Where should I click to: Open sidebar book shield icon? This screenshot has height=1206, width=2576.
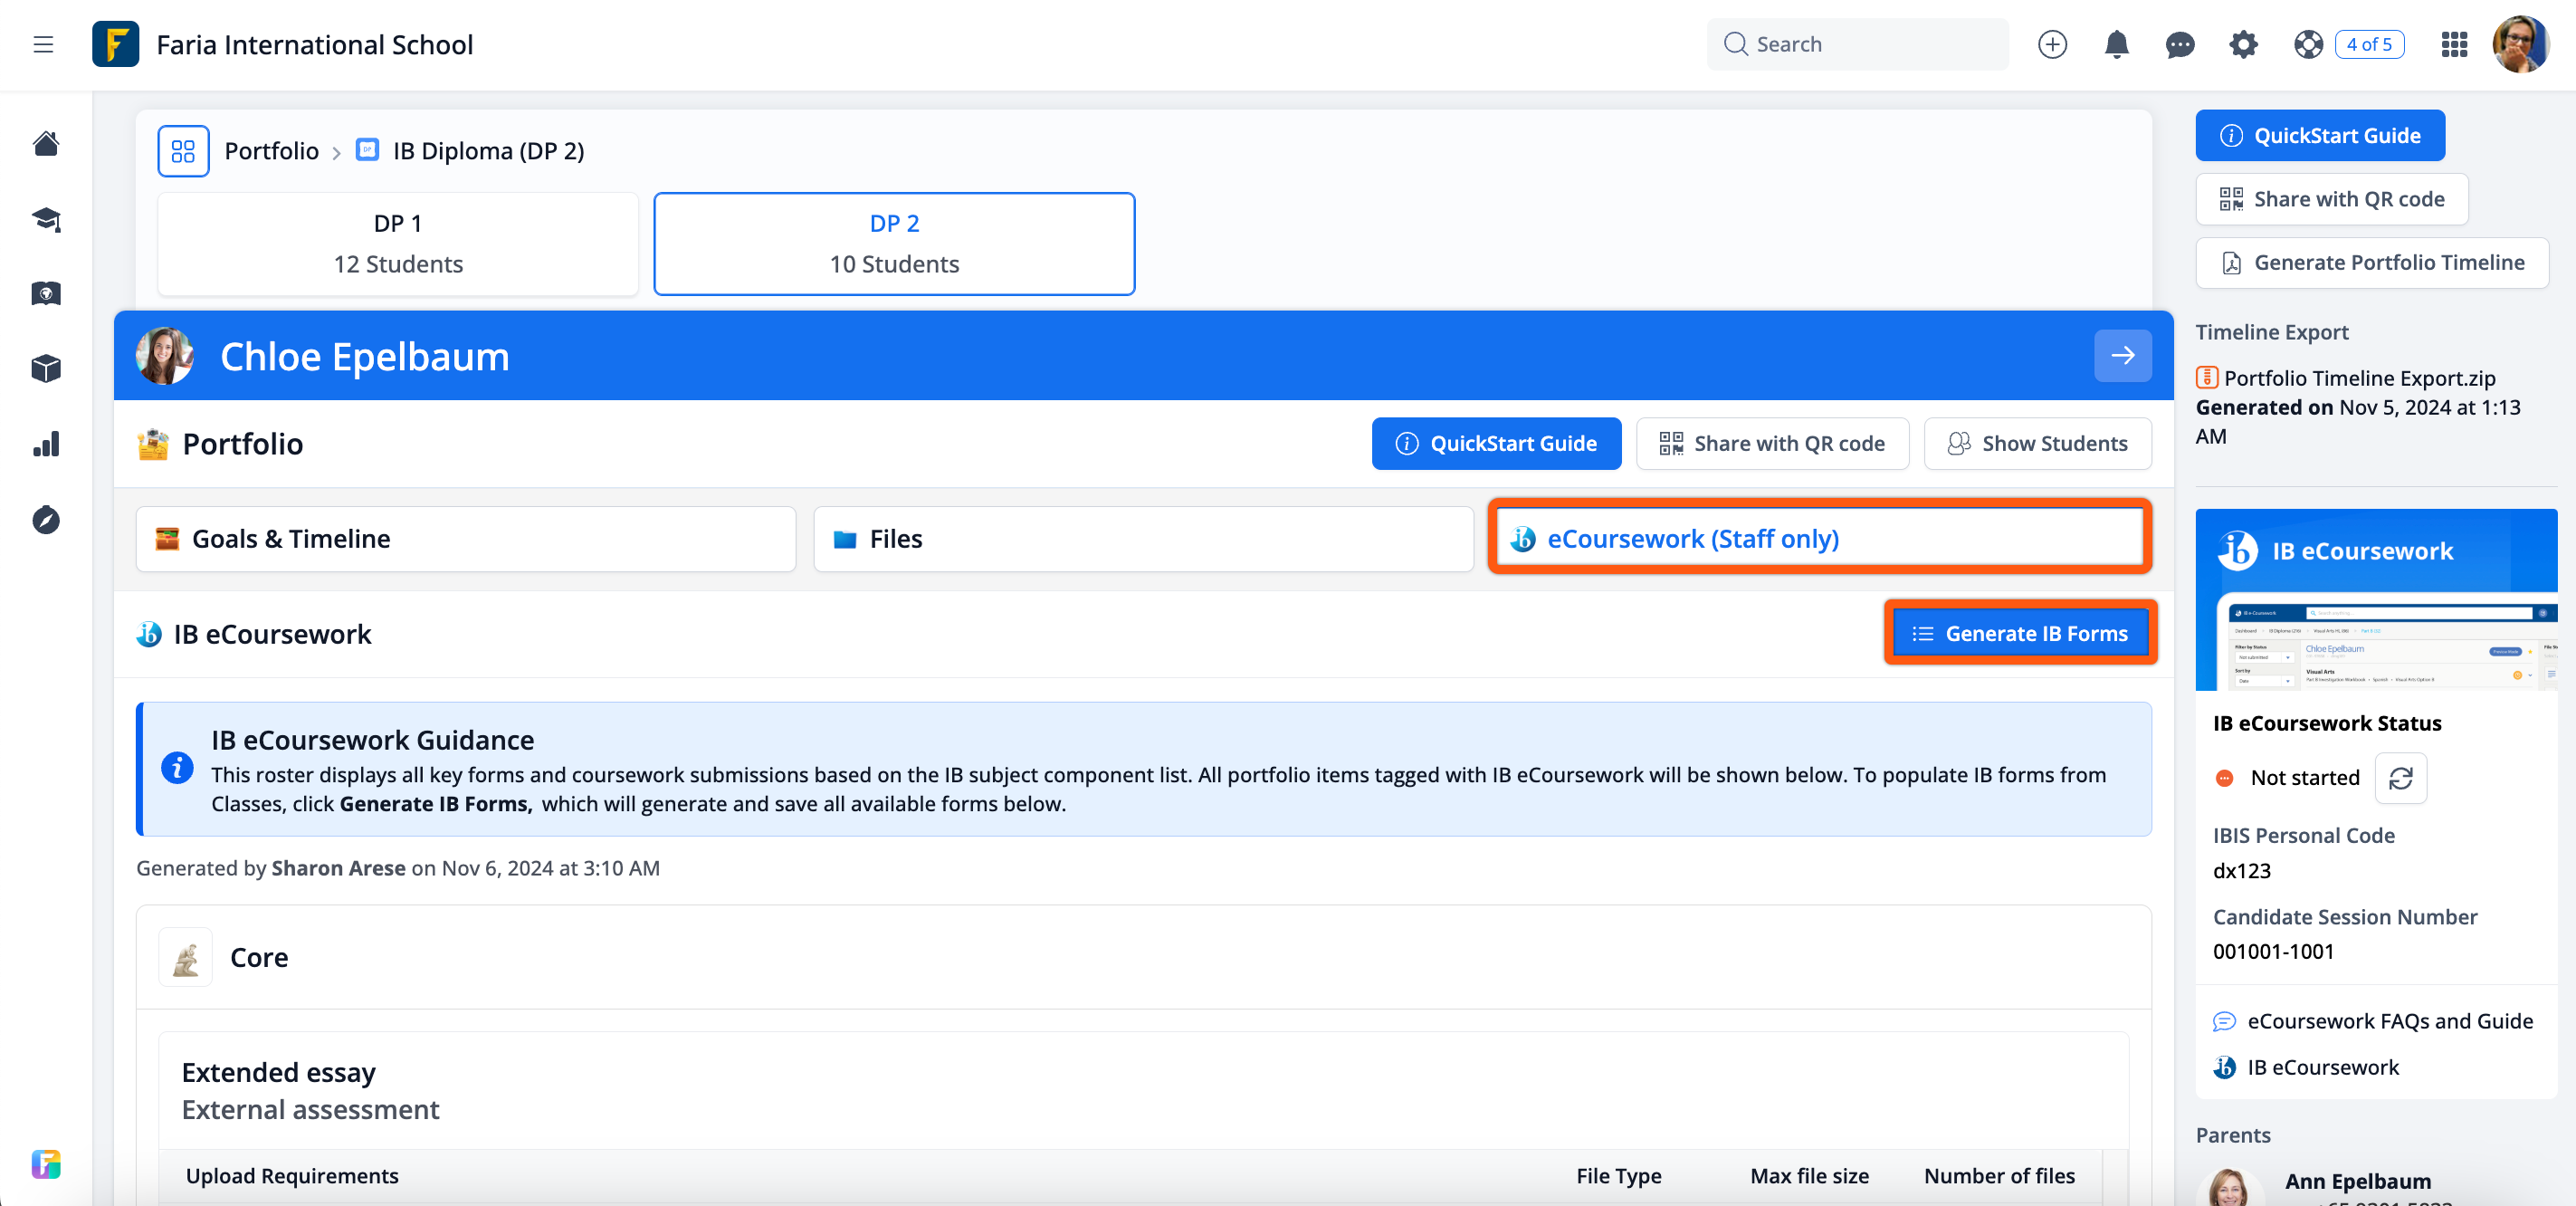point(46,293)
